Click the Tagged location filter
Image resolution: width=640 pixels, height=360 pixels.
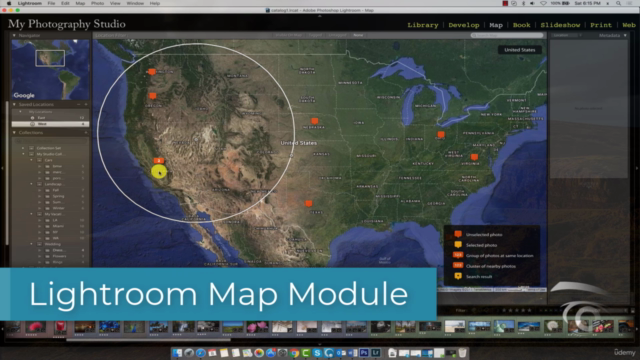pyautogui.click(x=315, y=35)
